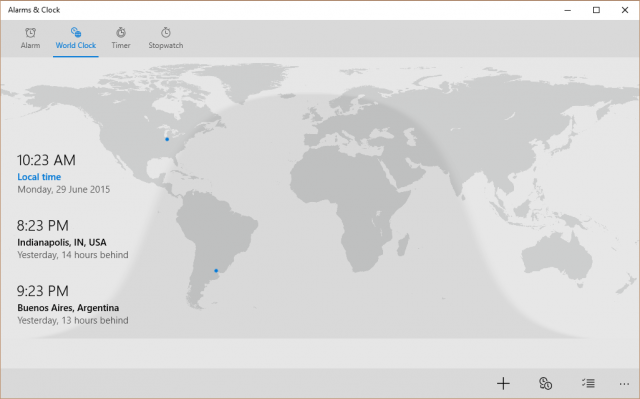Image resolution: width=640 pixels, height=399 pixels.
Task: Minimize the Alarms & Clock window
Action: click(567, 10)
